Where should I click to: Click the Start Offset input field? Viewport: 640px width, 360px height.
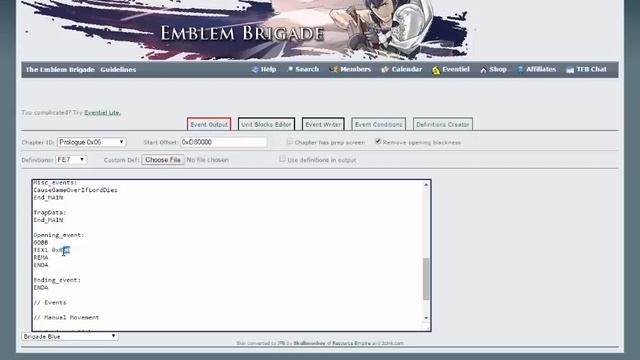click(224, 142)
